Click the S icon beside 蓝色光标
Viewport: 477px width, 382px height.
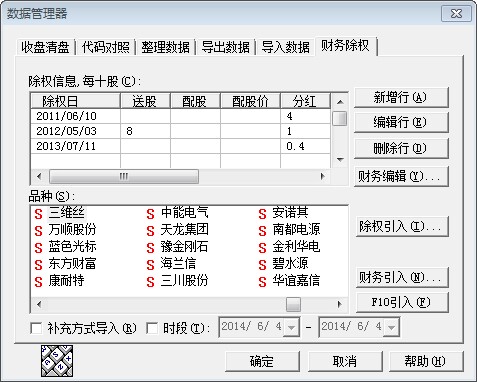tap(39, 248)
